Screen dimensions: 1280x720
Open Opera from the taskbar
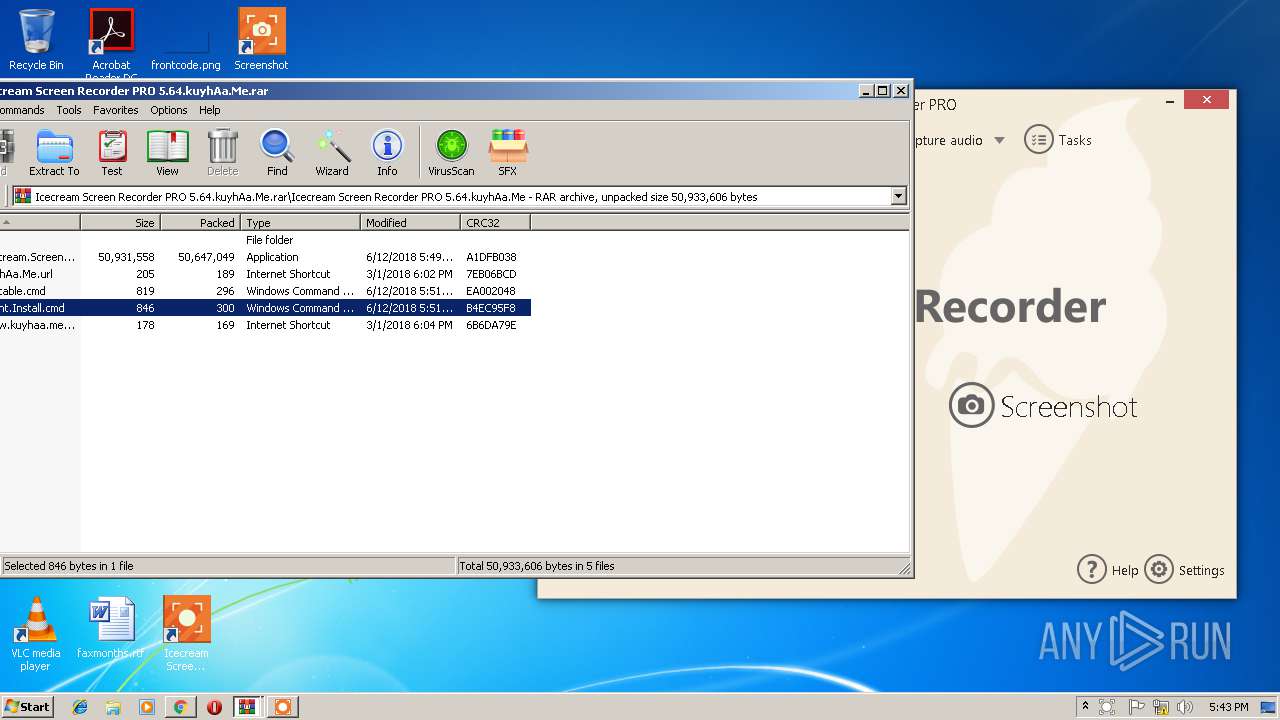pyautogui.click(x=214, y=707)
